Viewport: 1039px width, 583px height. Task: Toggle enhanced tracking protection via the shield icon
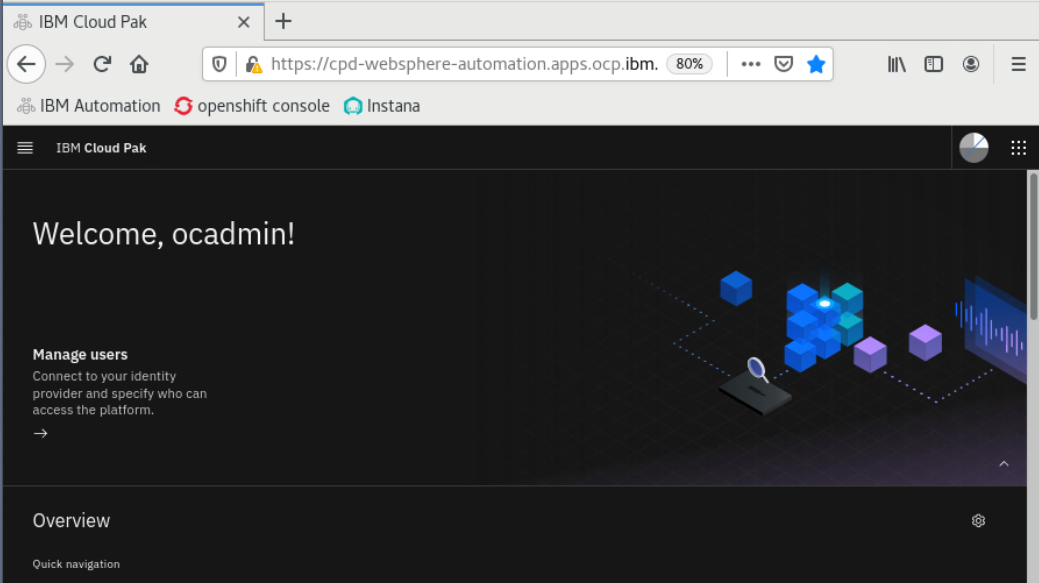tap(219, 62)
